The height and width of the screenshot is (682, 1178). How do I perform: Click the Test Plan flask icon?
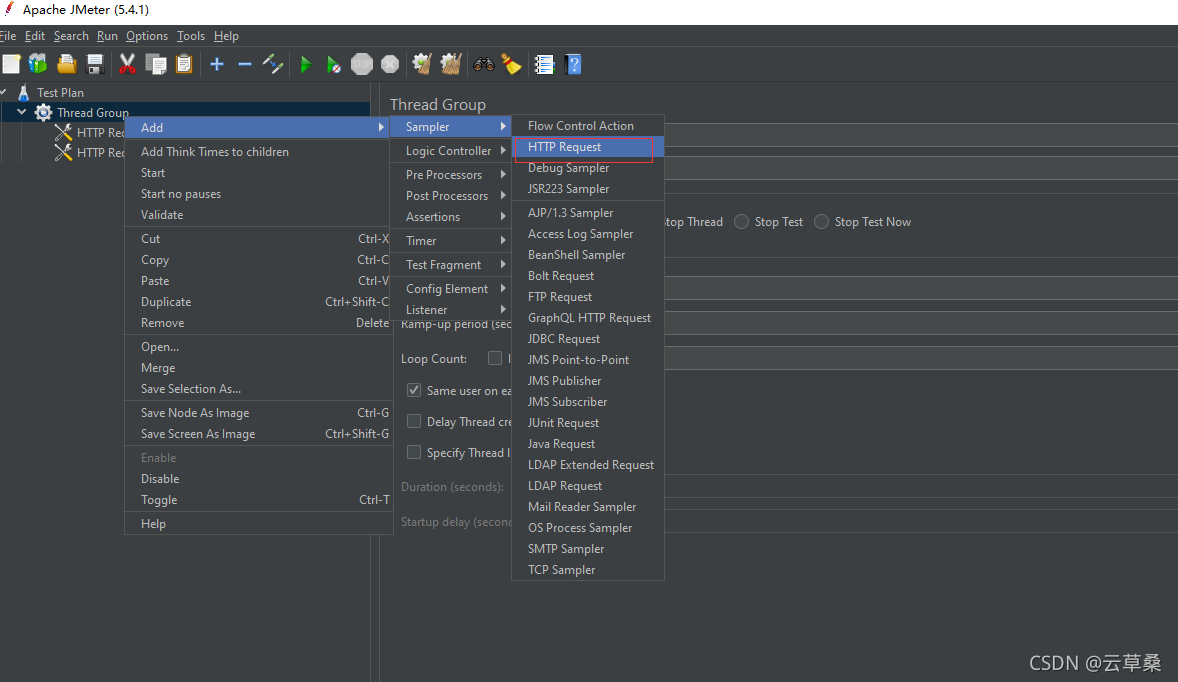pyautogui.click(x=23, y=92)
